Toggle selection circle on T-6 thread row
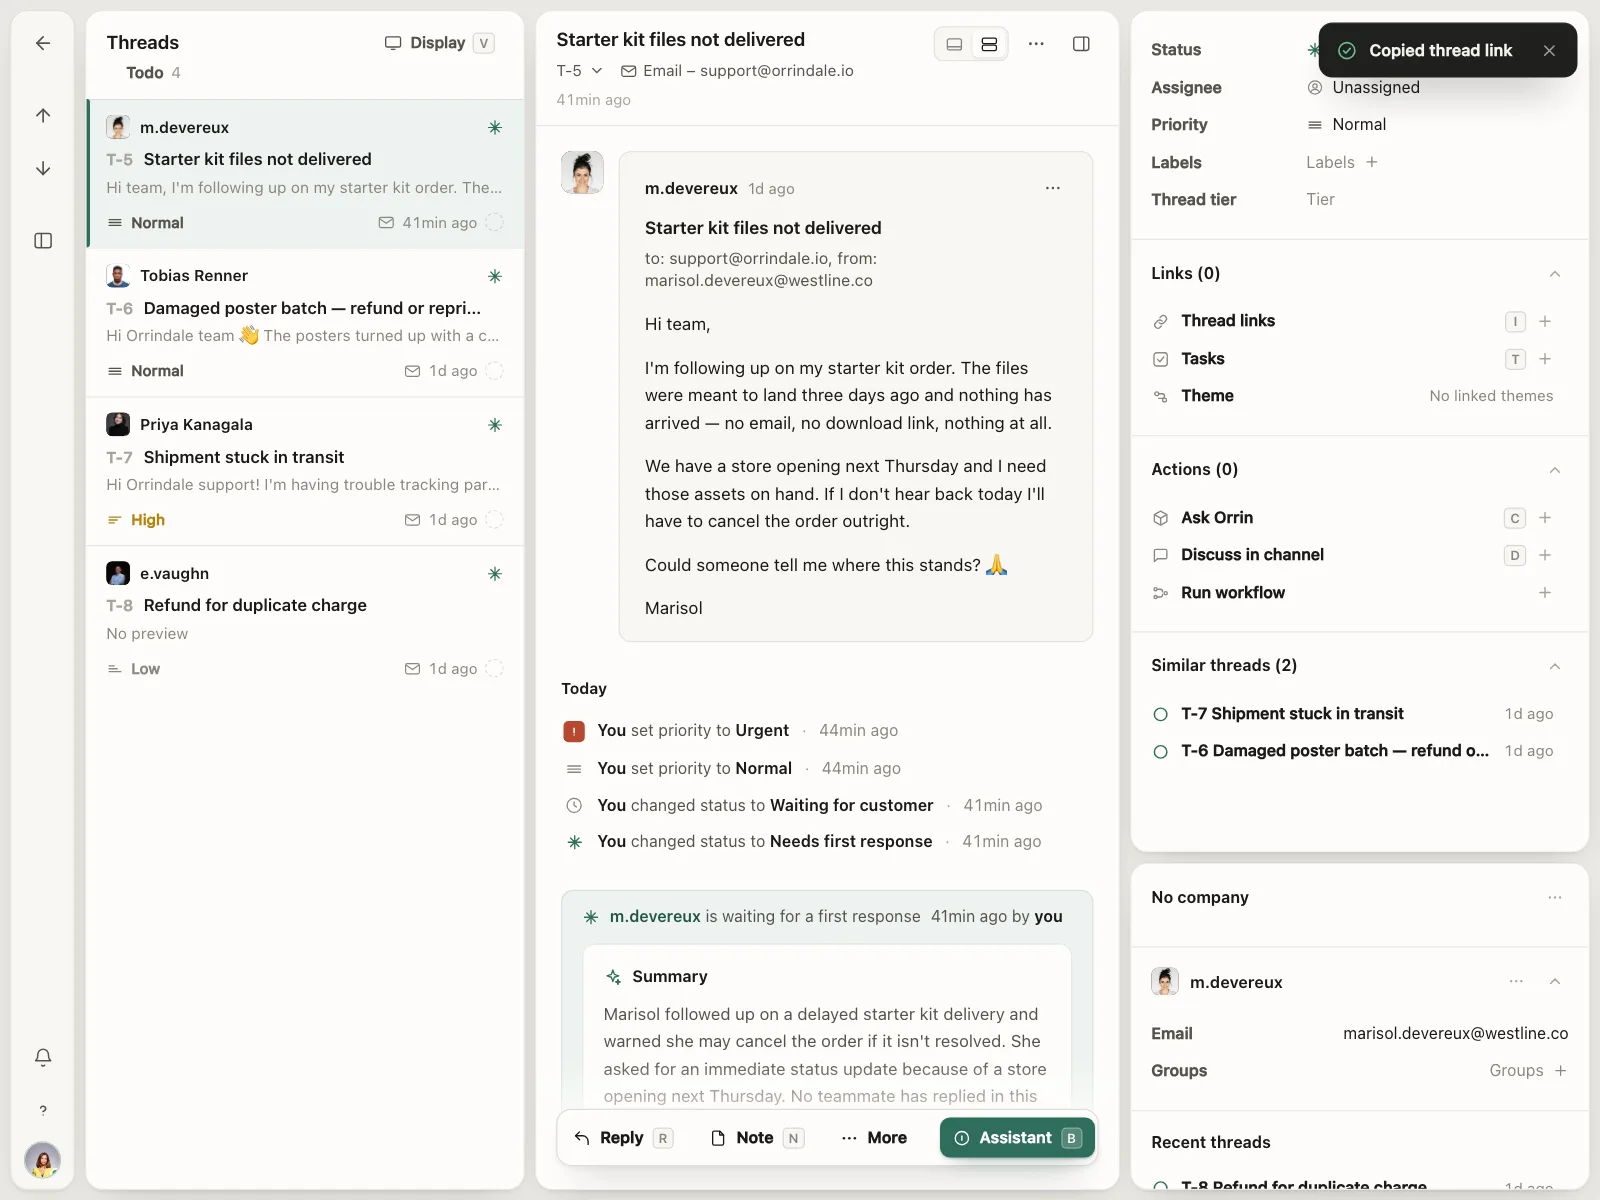 (494, 371)
